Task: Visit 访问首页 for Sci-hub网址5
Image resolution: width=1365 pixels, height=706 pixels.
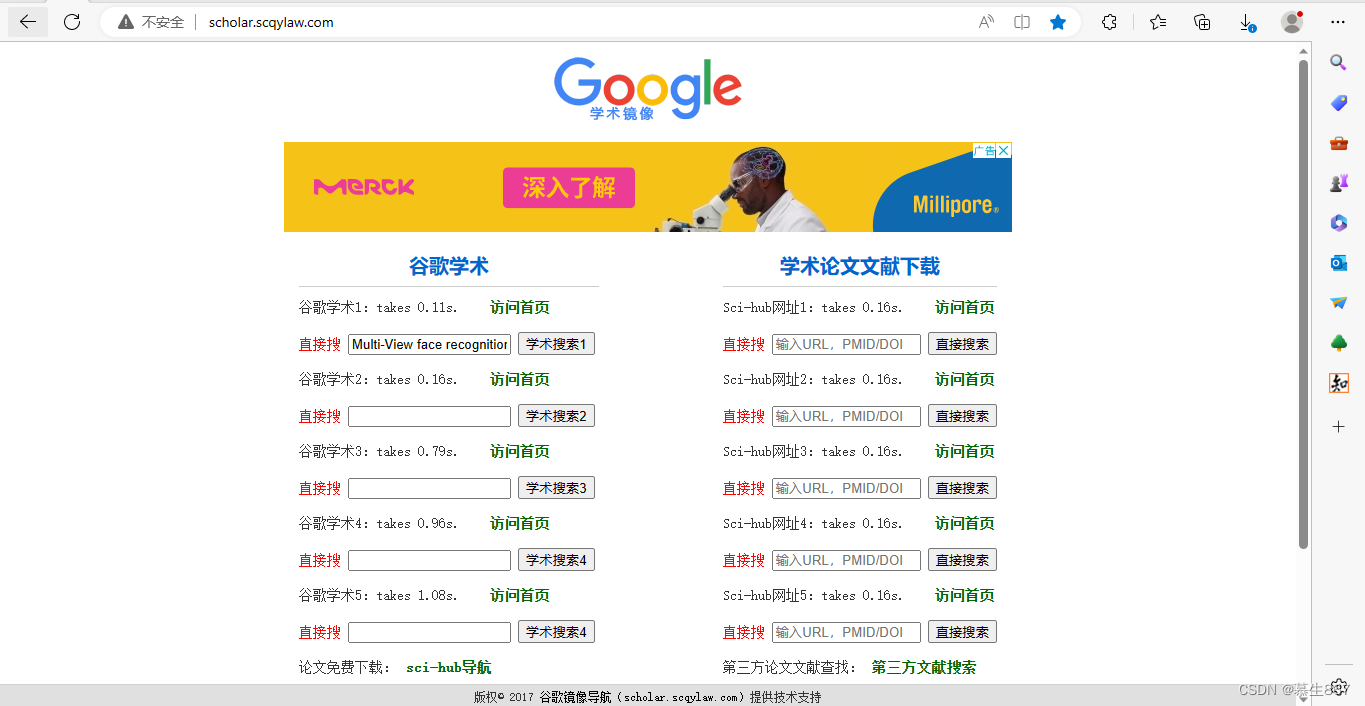Action: coord(965,596)
